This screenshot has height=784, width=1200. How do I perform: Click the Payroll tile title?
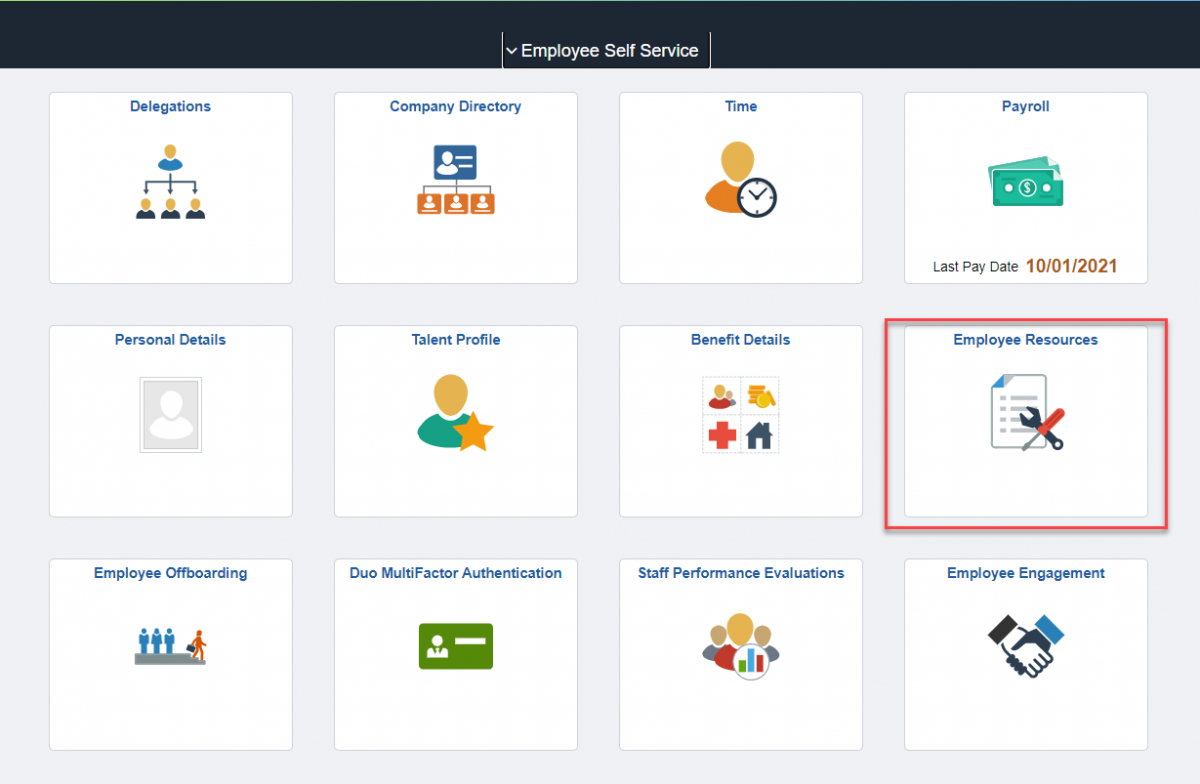tap(1026, 106)
